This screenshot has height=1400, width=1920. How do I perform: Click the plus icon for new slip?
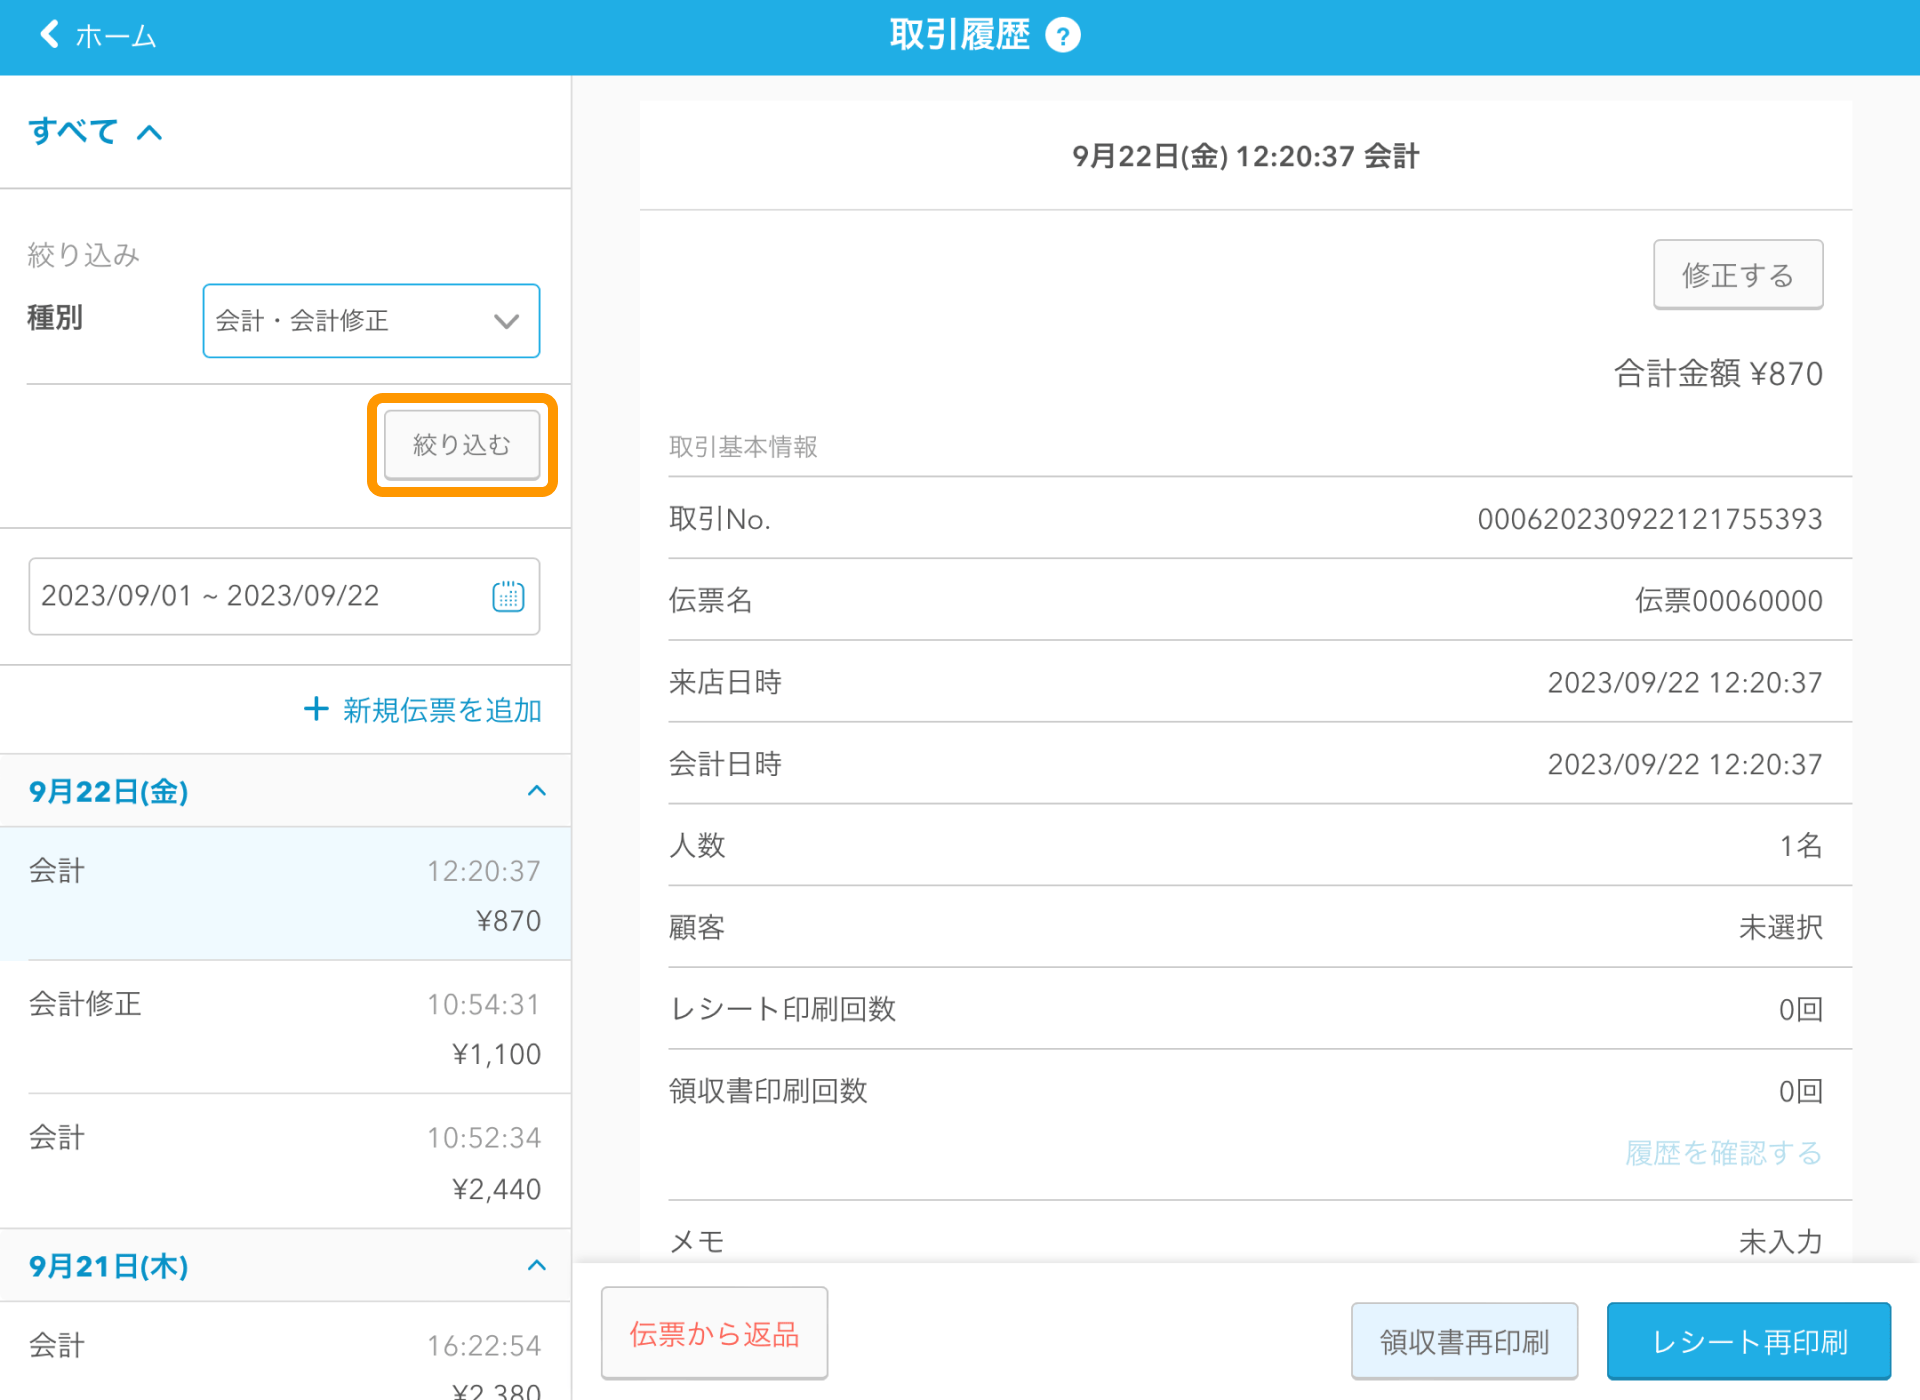(x=316, y=709)
